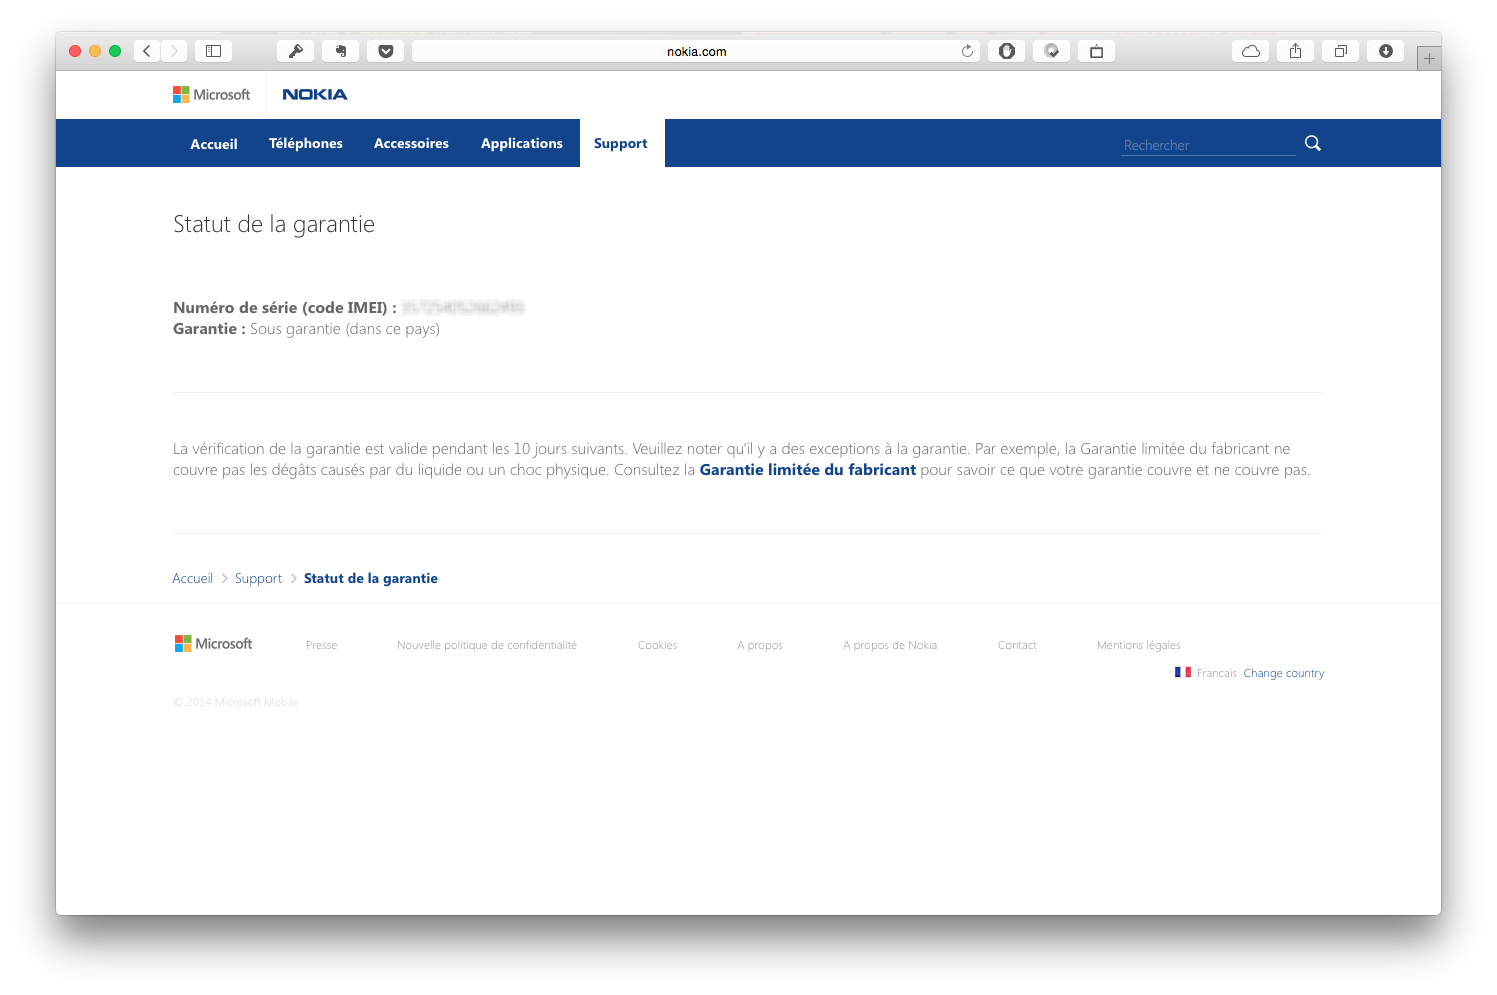Click the Change country link
The height and width of the screenshot is (995, 1497).
pyautogui.click(x=1284, y=673)
